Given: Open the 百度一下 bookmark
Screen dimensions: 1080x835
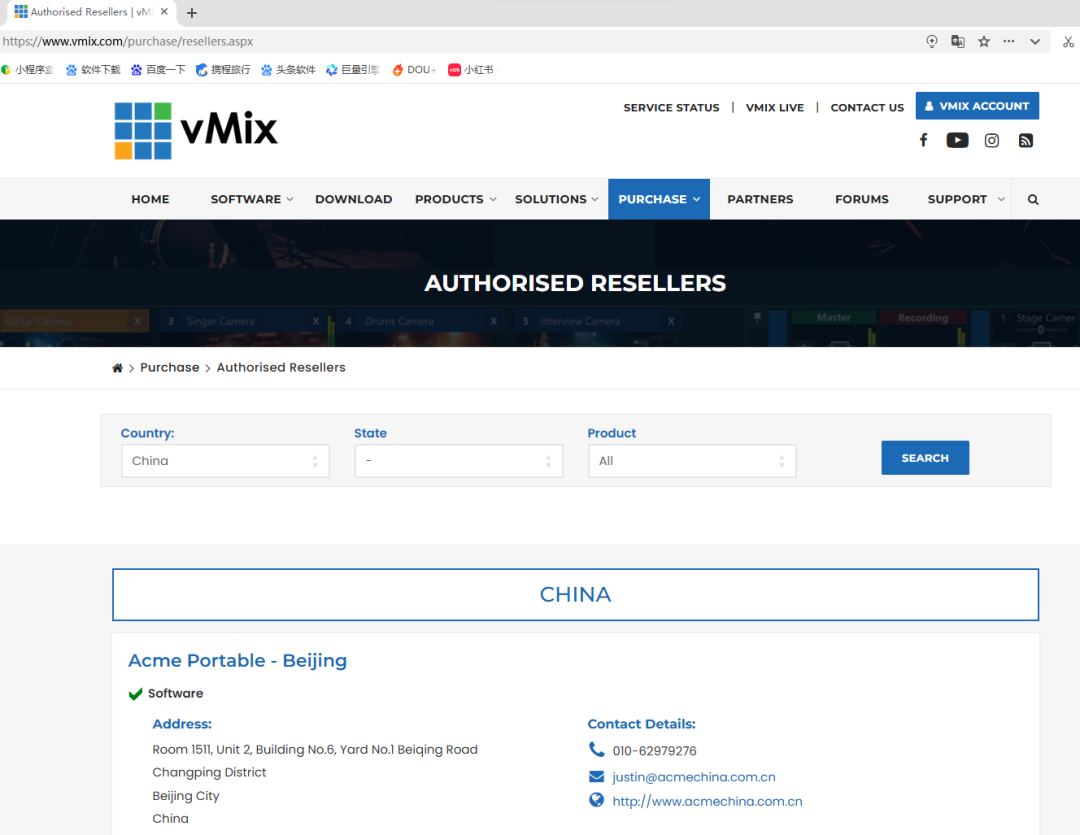Looking at the screenshot, I should click(158, 70).
